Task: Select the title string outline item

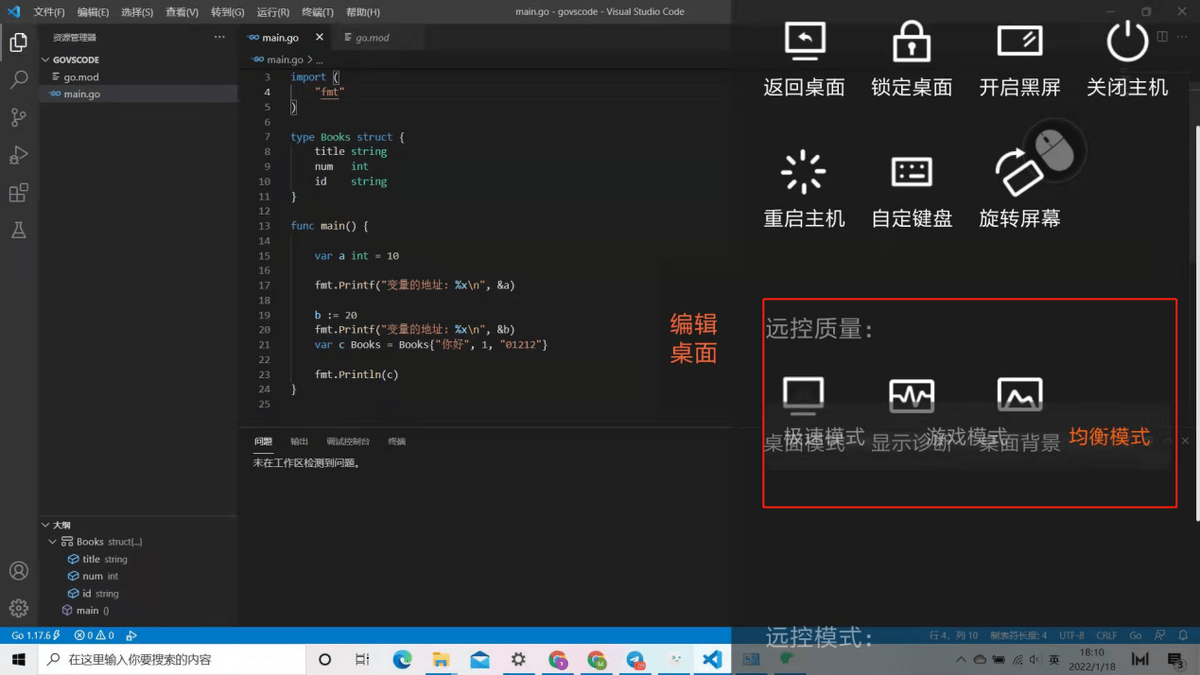Action: (x=138, y=559)
